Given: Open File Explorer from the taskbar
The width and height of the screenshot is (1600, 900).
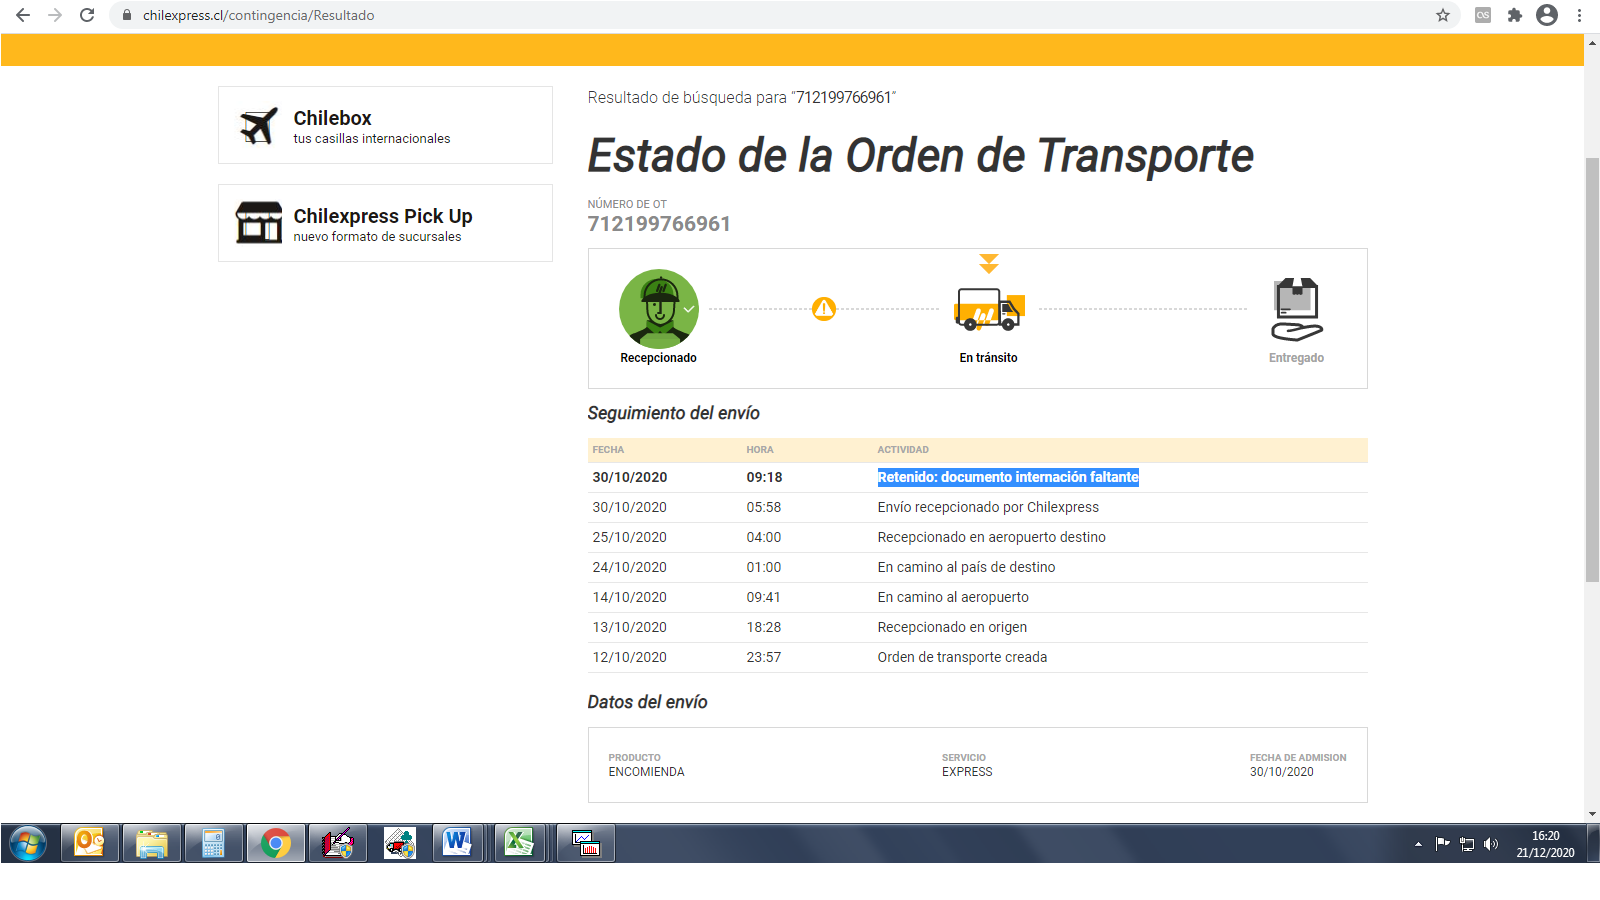Looking at the screenshot, I should pos(152,843).
